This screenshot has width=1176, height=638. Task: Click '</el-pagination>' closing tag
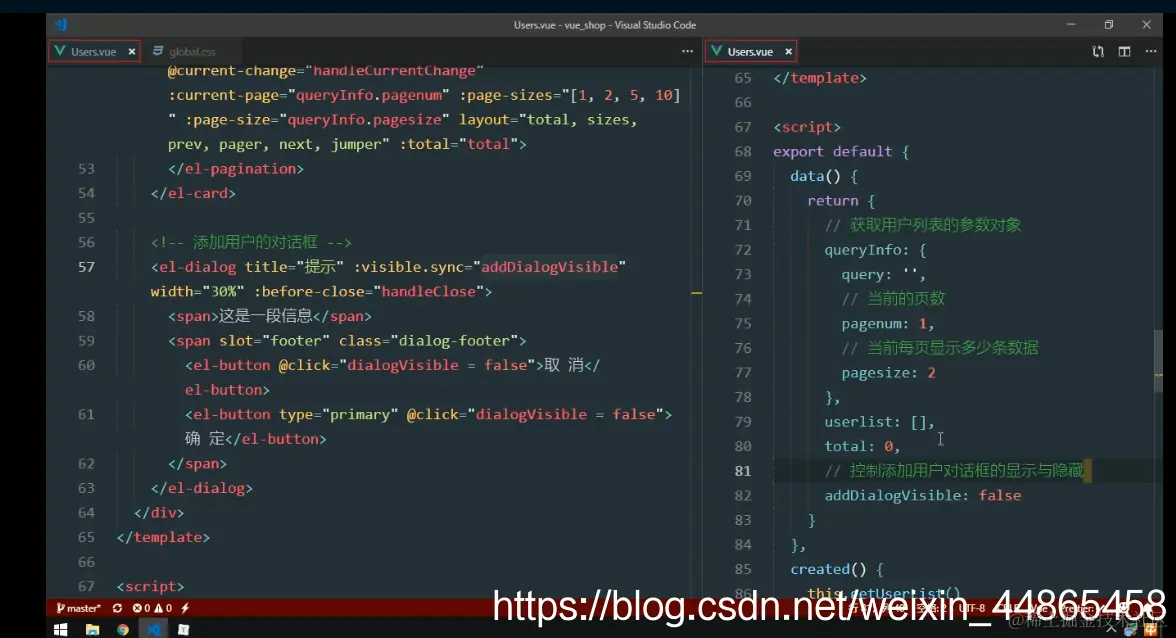tap(236, 169)
